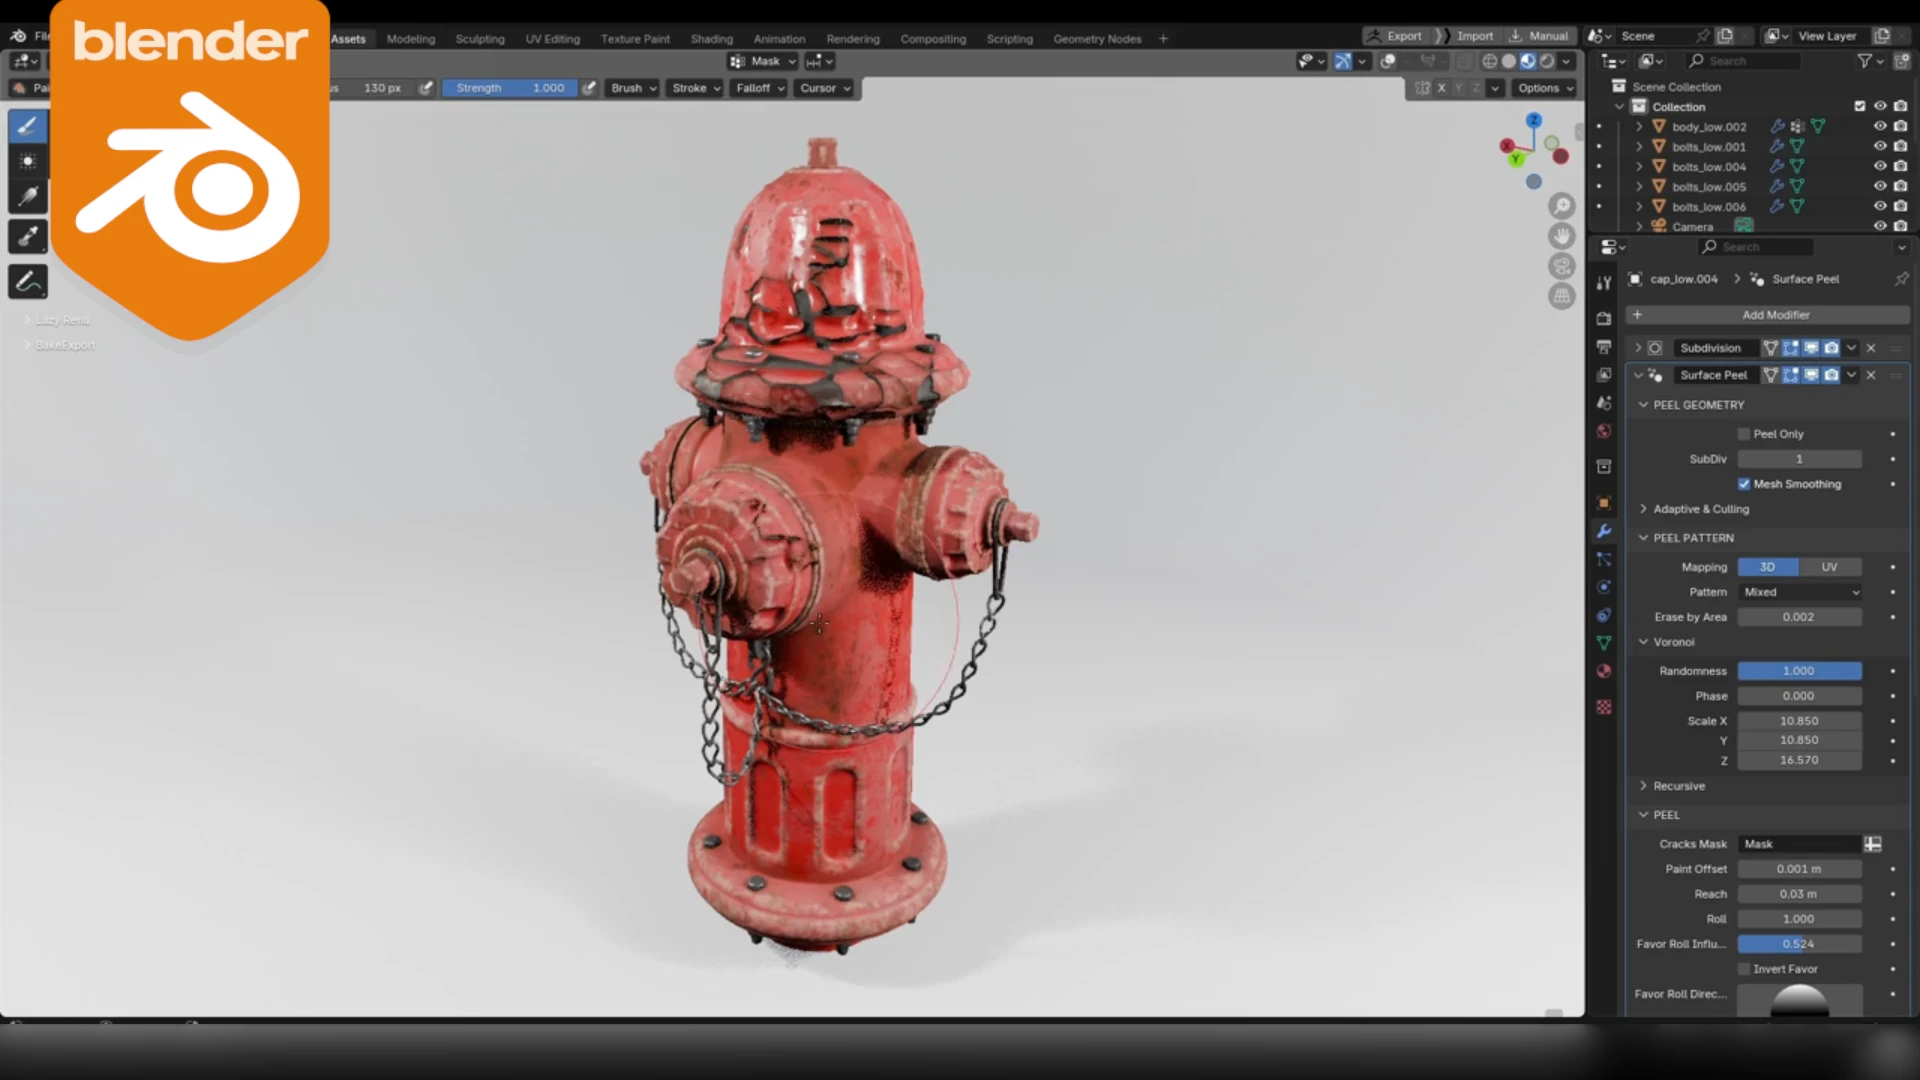This screenshot has width=1920, height=1080.
Task: Open the Modifiers wrench properties tab
Action: pos(1604,531)
